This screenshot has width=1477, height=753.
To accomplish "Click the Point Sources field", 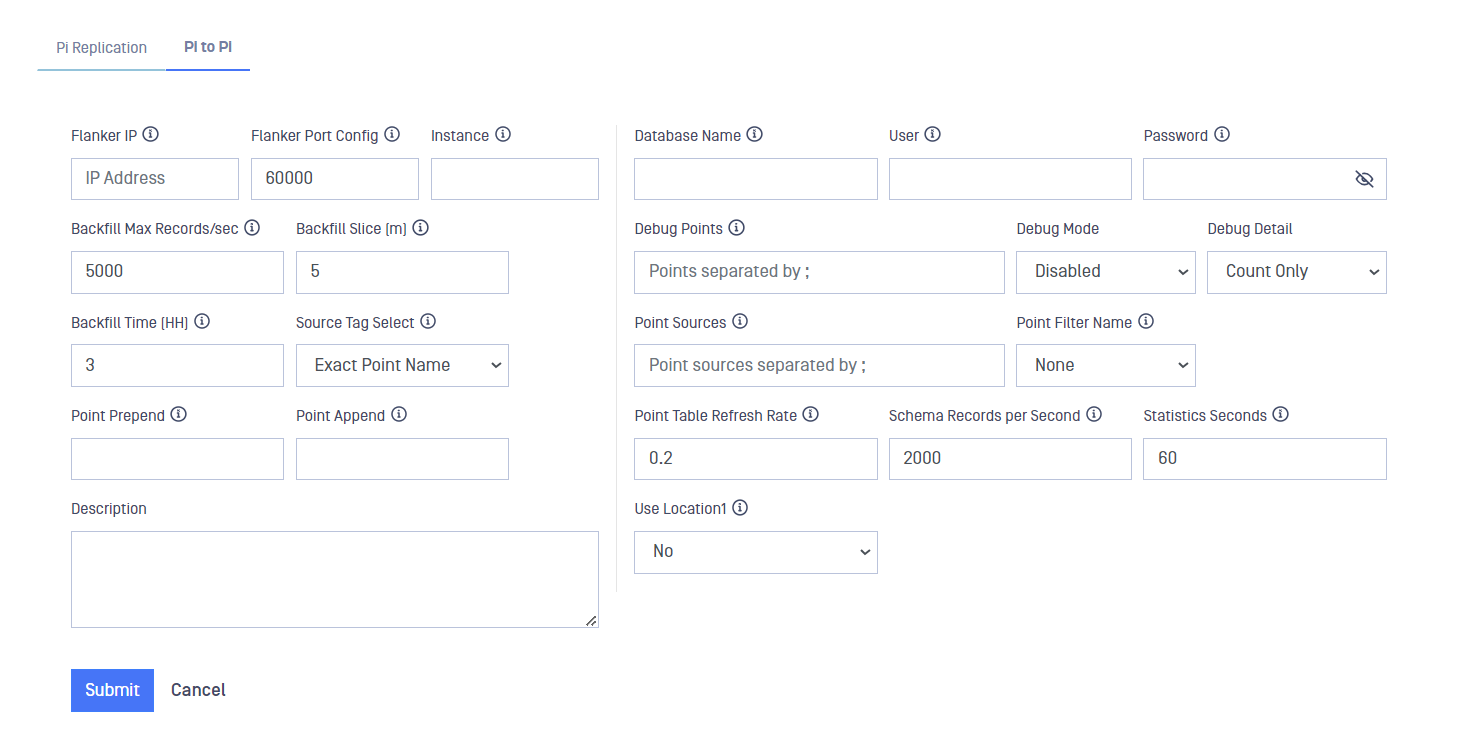I will click(x=819, y=365).
